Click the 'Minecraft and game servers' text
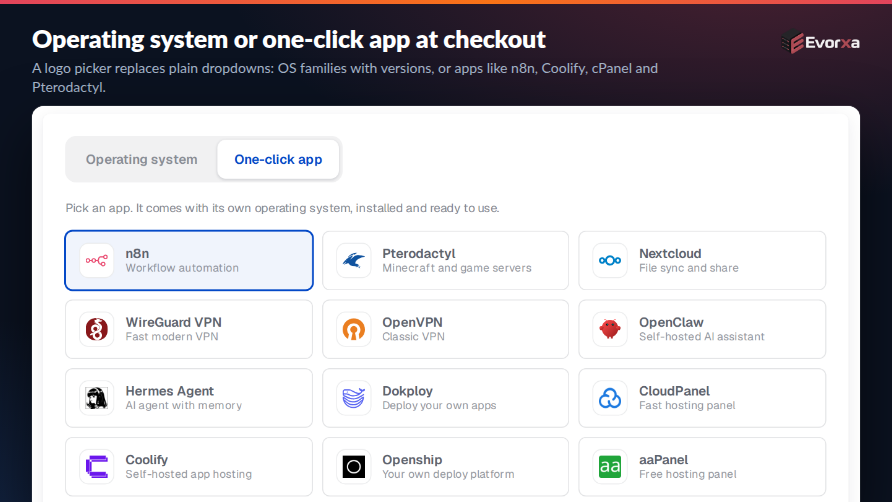 click(457, 268)
